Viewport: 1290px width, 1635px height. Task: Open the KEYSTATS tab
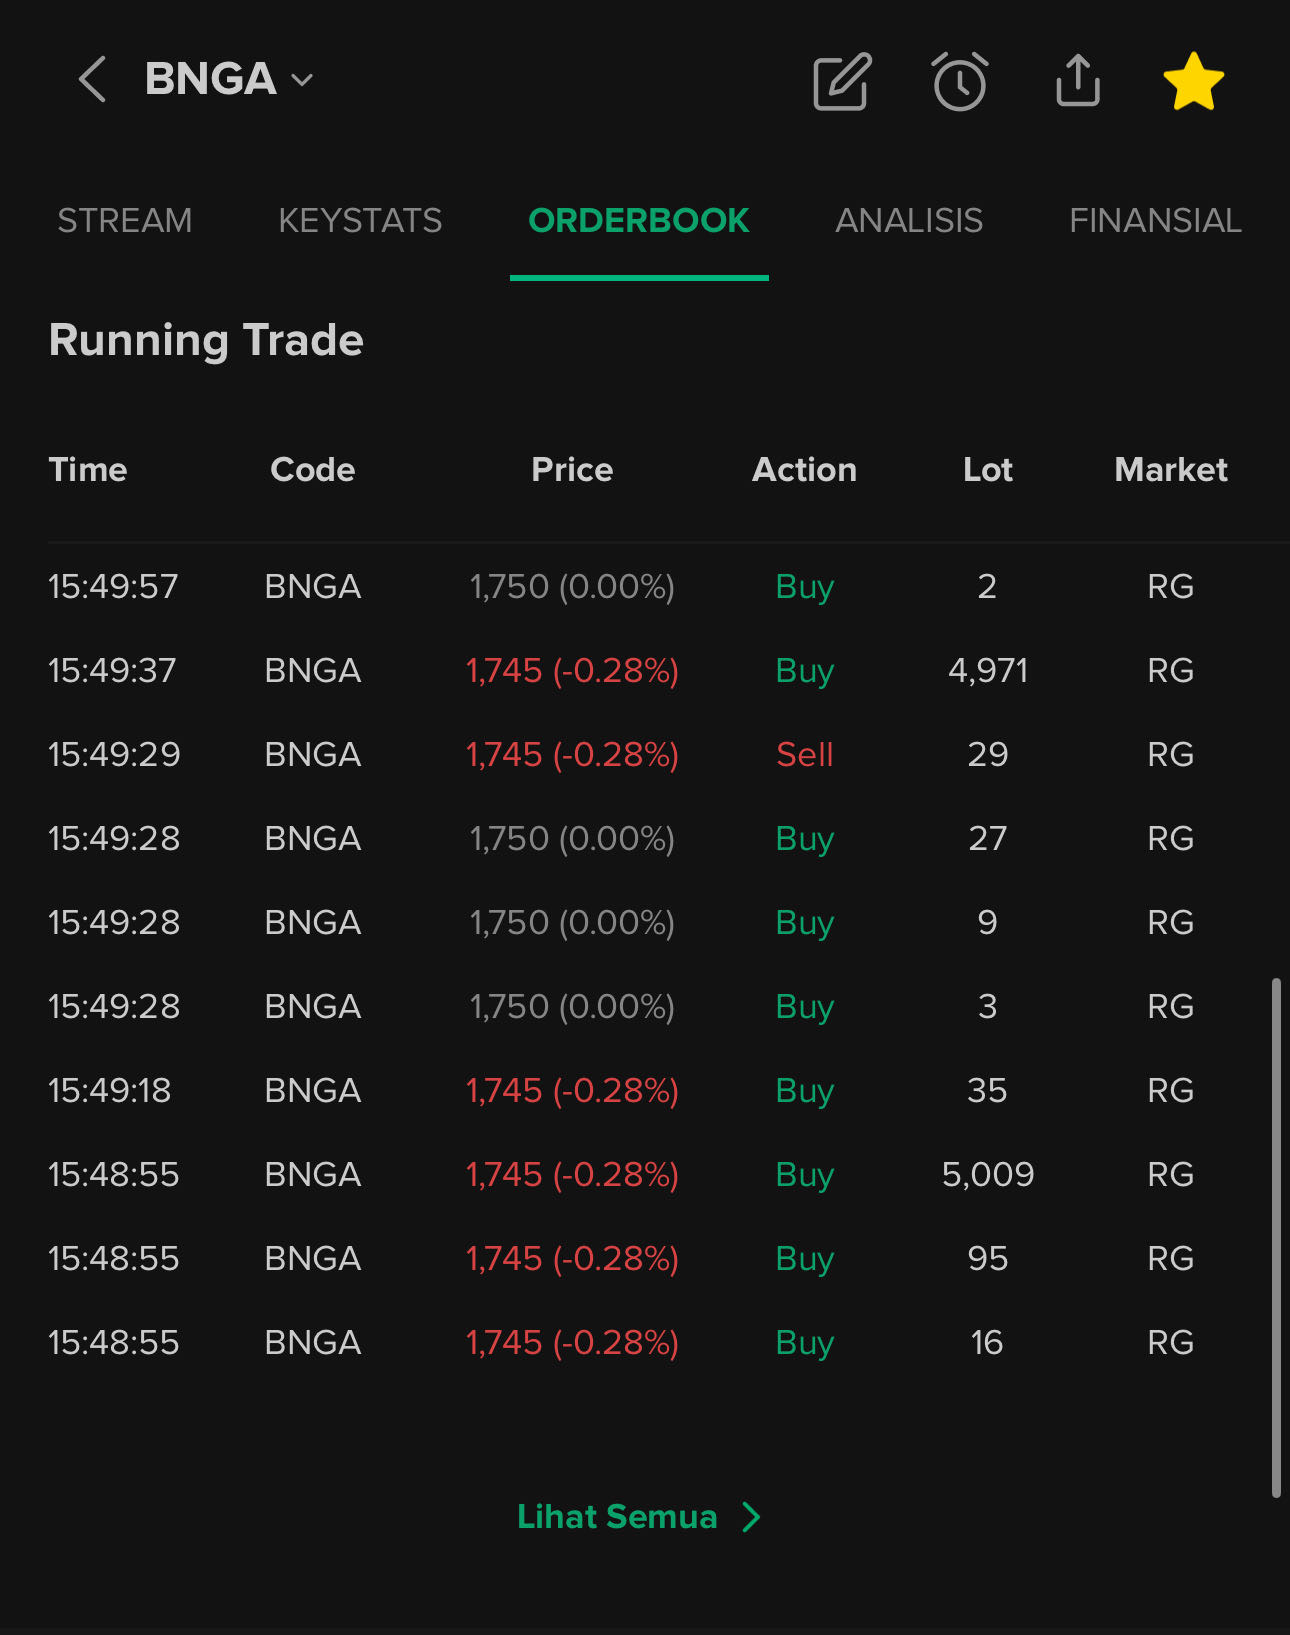click(360, 220)
